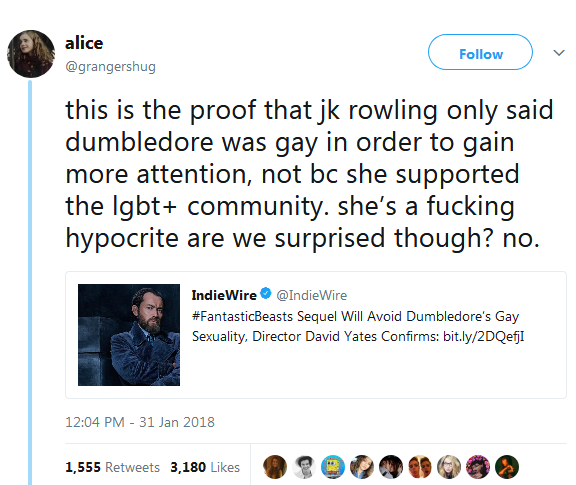Viewport: 576px width, 485px height.
Task: Click the Follow button
Action: click(480, 52)
